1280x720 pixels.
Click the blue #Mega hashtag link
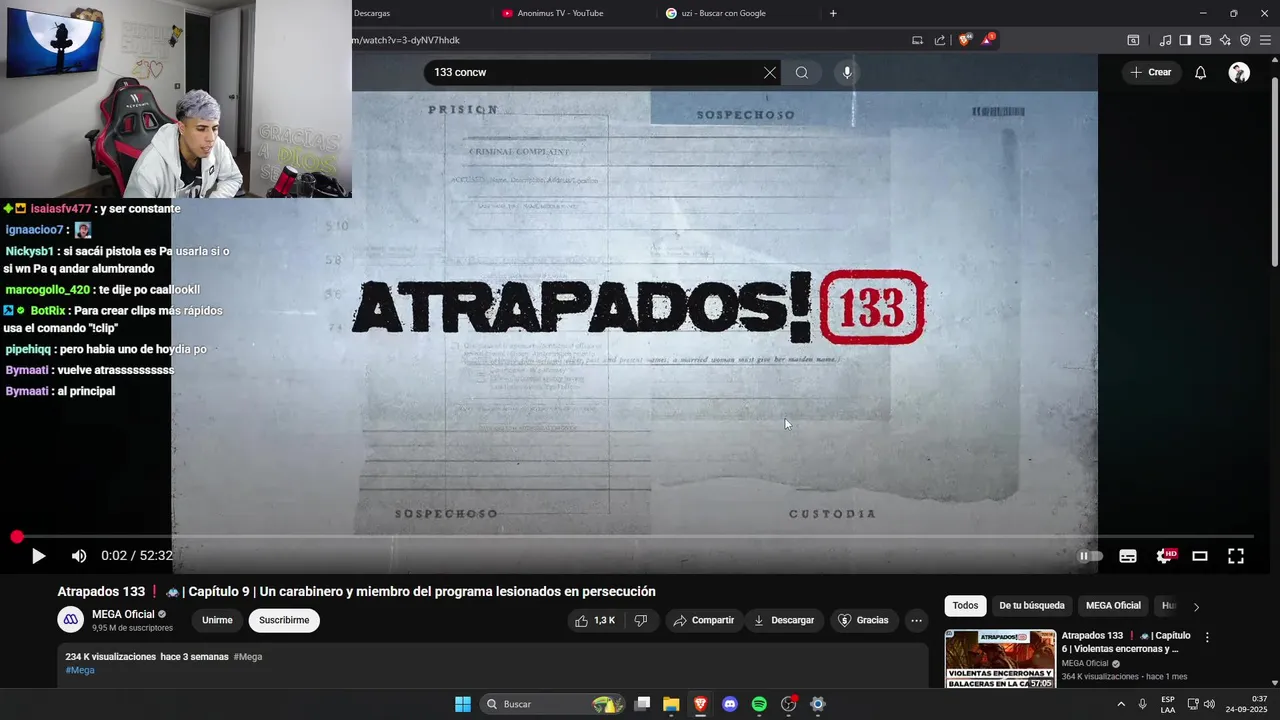(x=80, y=670)
